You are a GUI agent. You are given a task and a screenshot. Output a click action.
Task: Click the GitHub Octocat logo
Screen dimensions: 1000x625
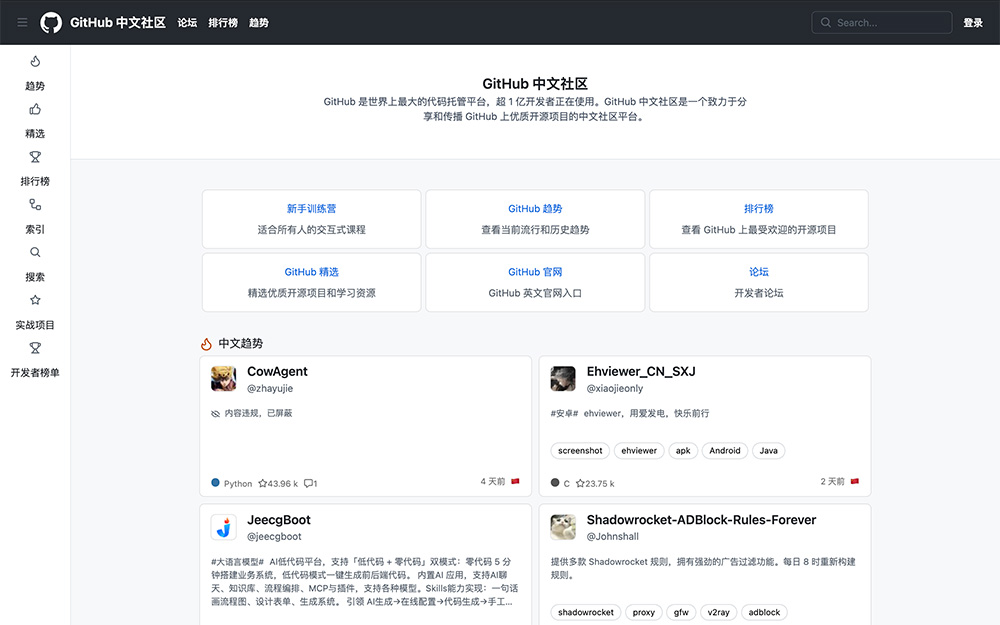tap(51, 22)
